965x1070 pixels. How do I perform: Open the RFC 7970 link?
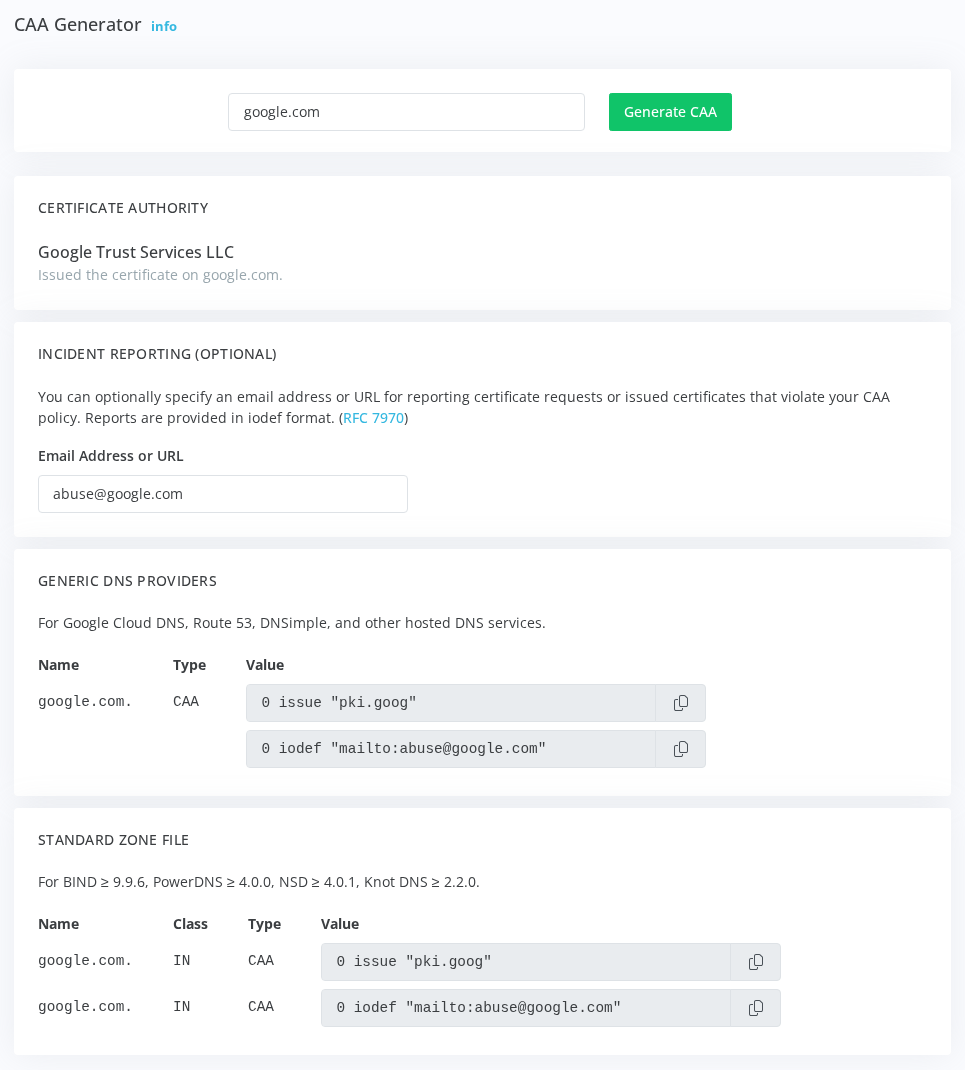click(x=373, y=418)
